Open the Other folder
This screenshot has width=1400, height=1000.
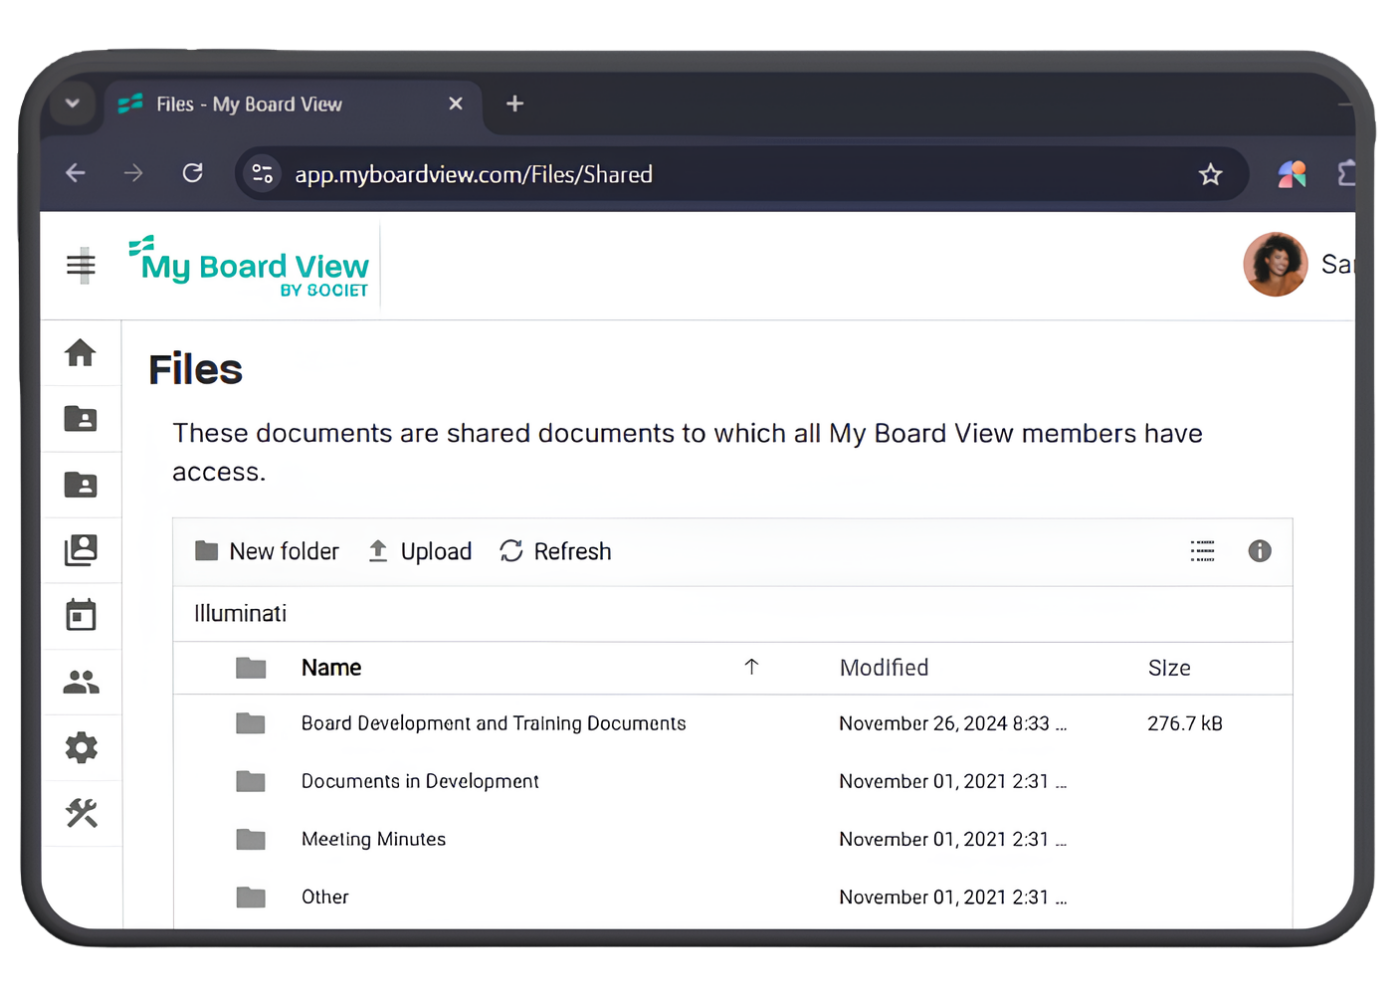pyautogui.click(x=325, y=897)
